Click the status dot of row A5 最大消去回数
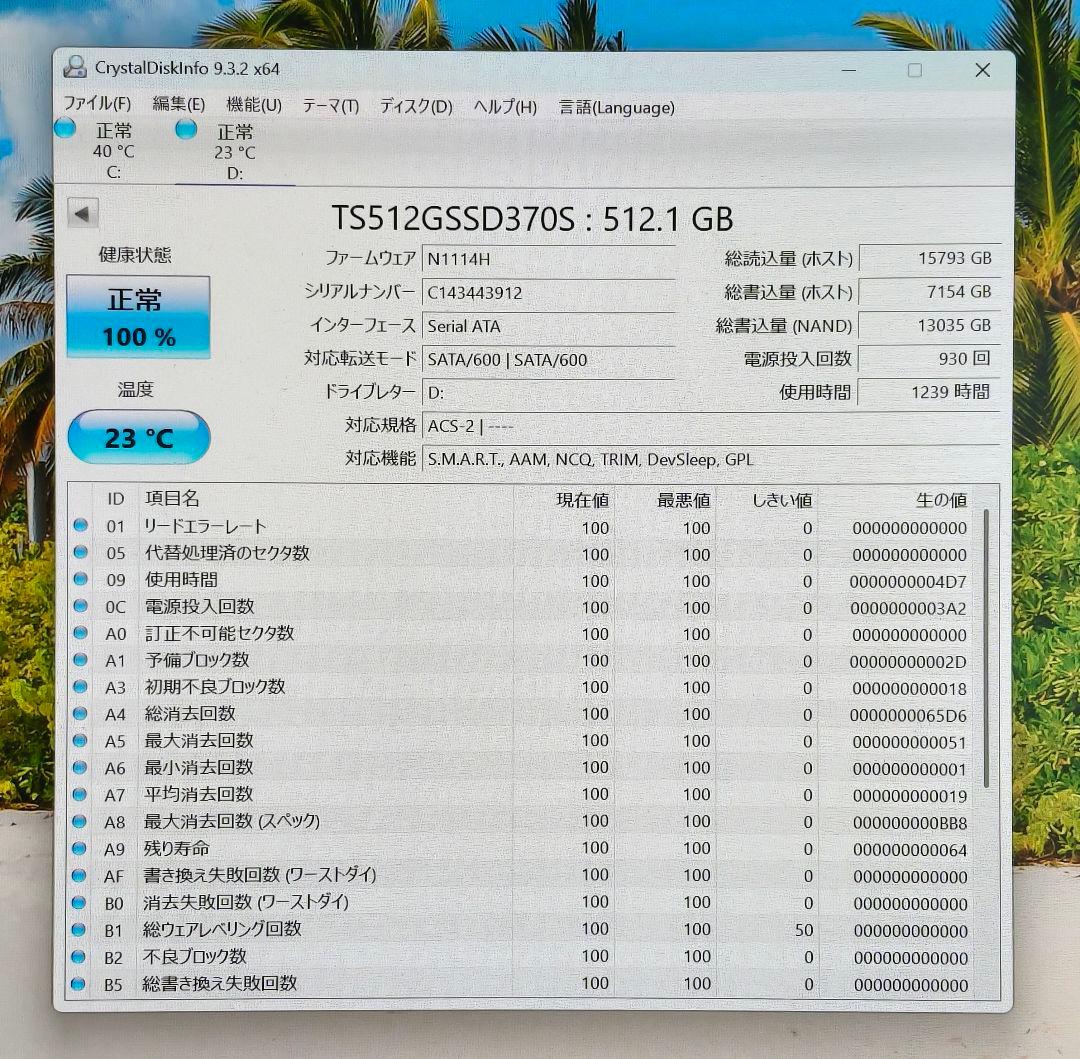1080x1059 pixels. (x=80, y=740)
